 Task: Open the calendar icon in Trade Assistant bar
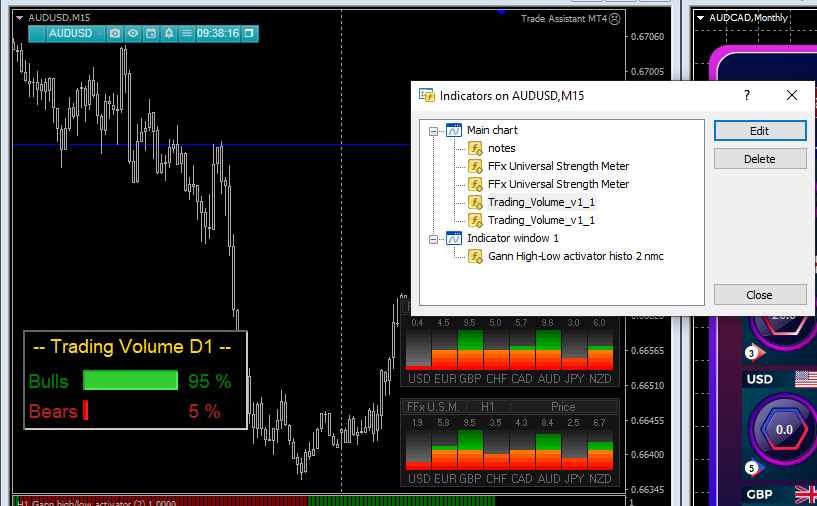151,33
